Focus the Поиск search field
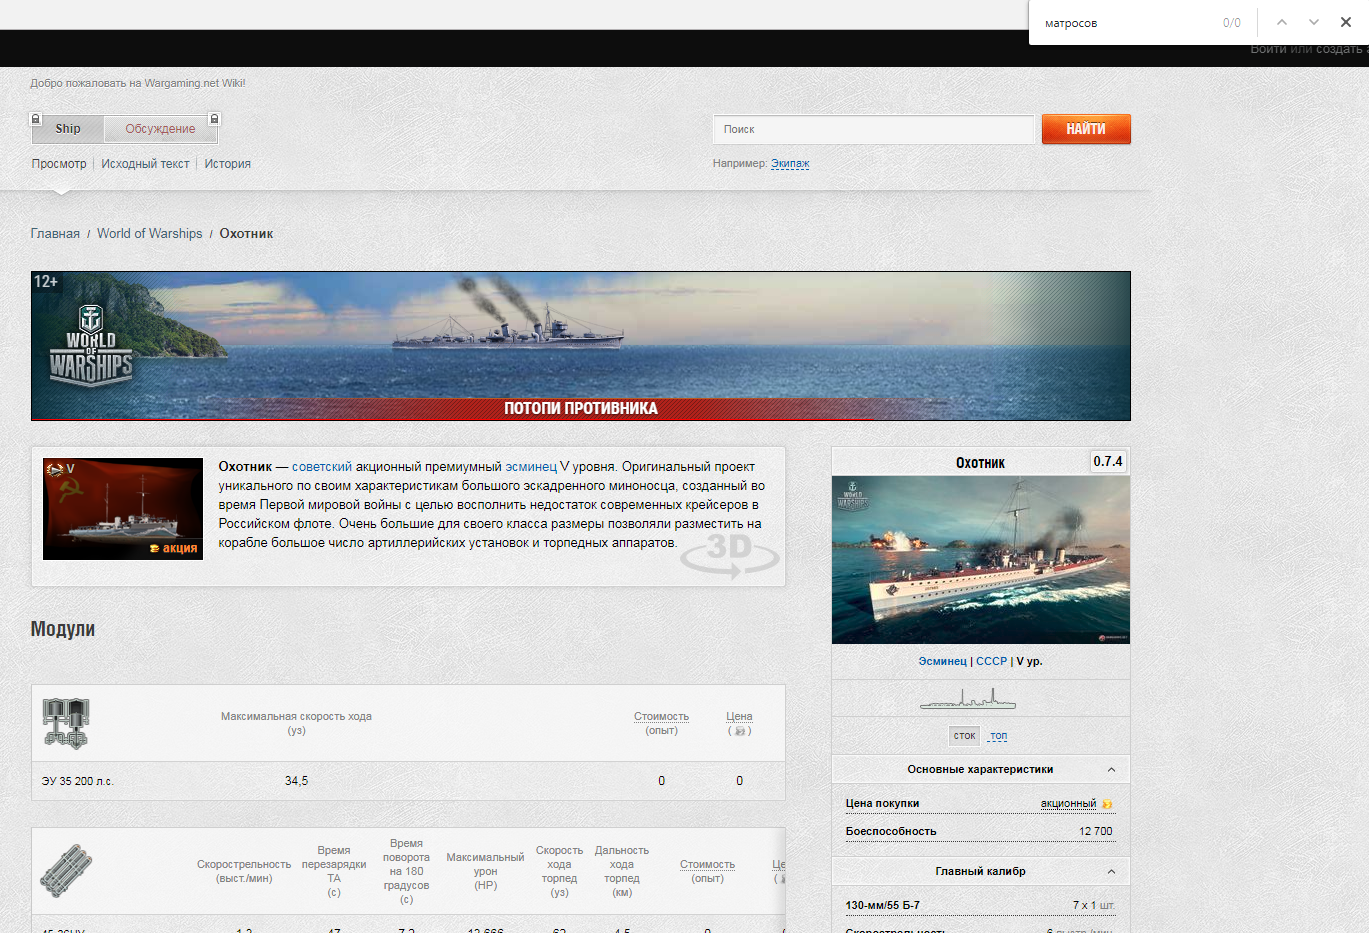This screenshot has height=933, width=1369. pyautogui.click(x=873, y=129)
